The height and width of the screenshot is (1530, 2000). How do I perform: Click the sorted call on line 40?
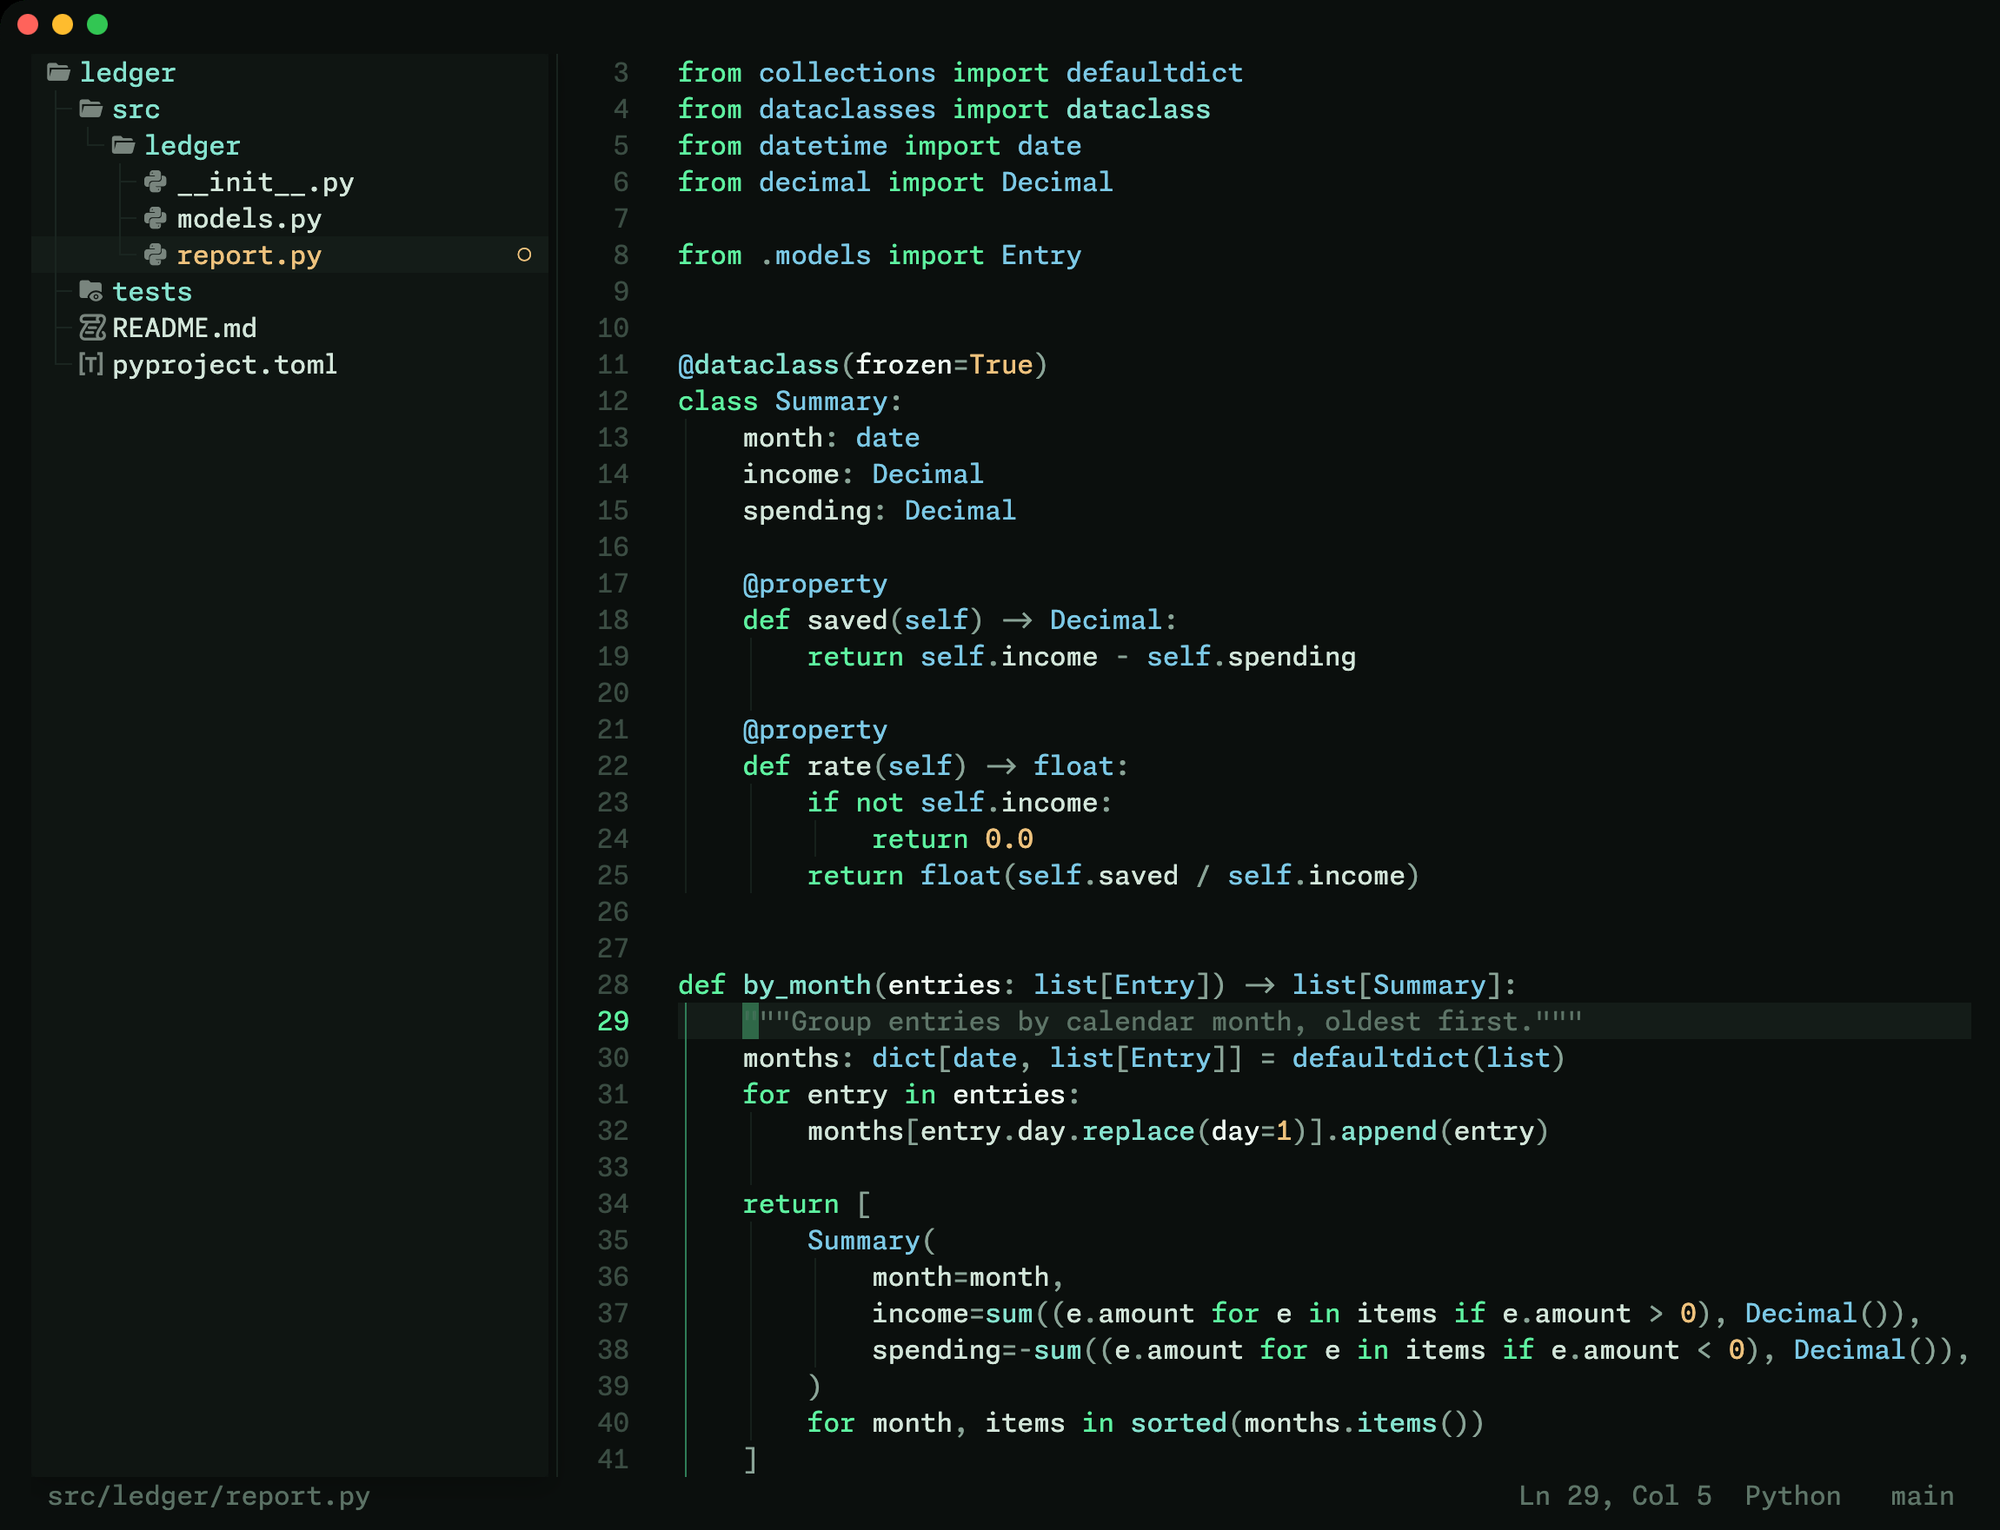(1179, 1423)
